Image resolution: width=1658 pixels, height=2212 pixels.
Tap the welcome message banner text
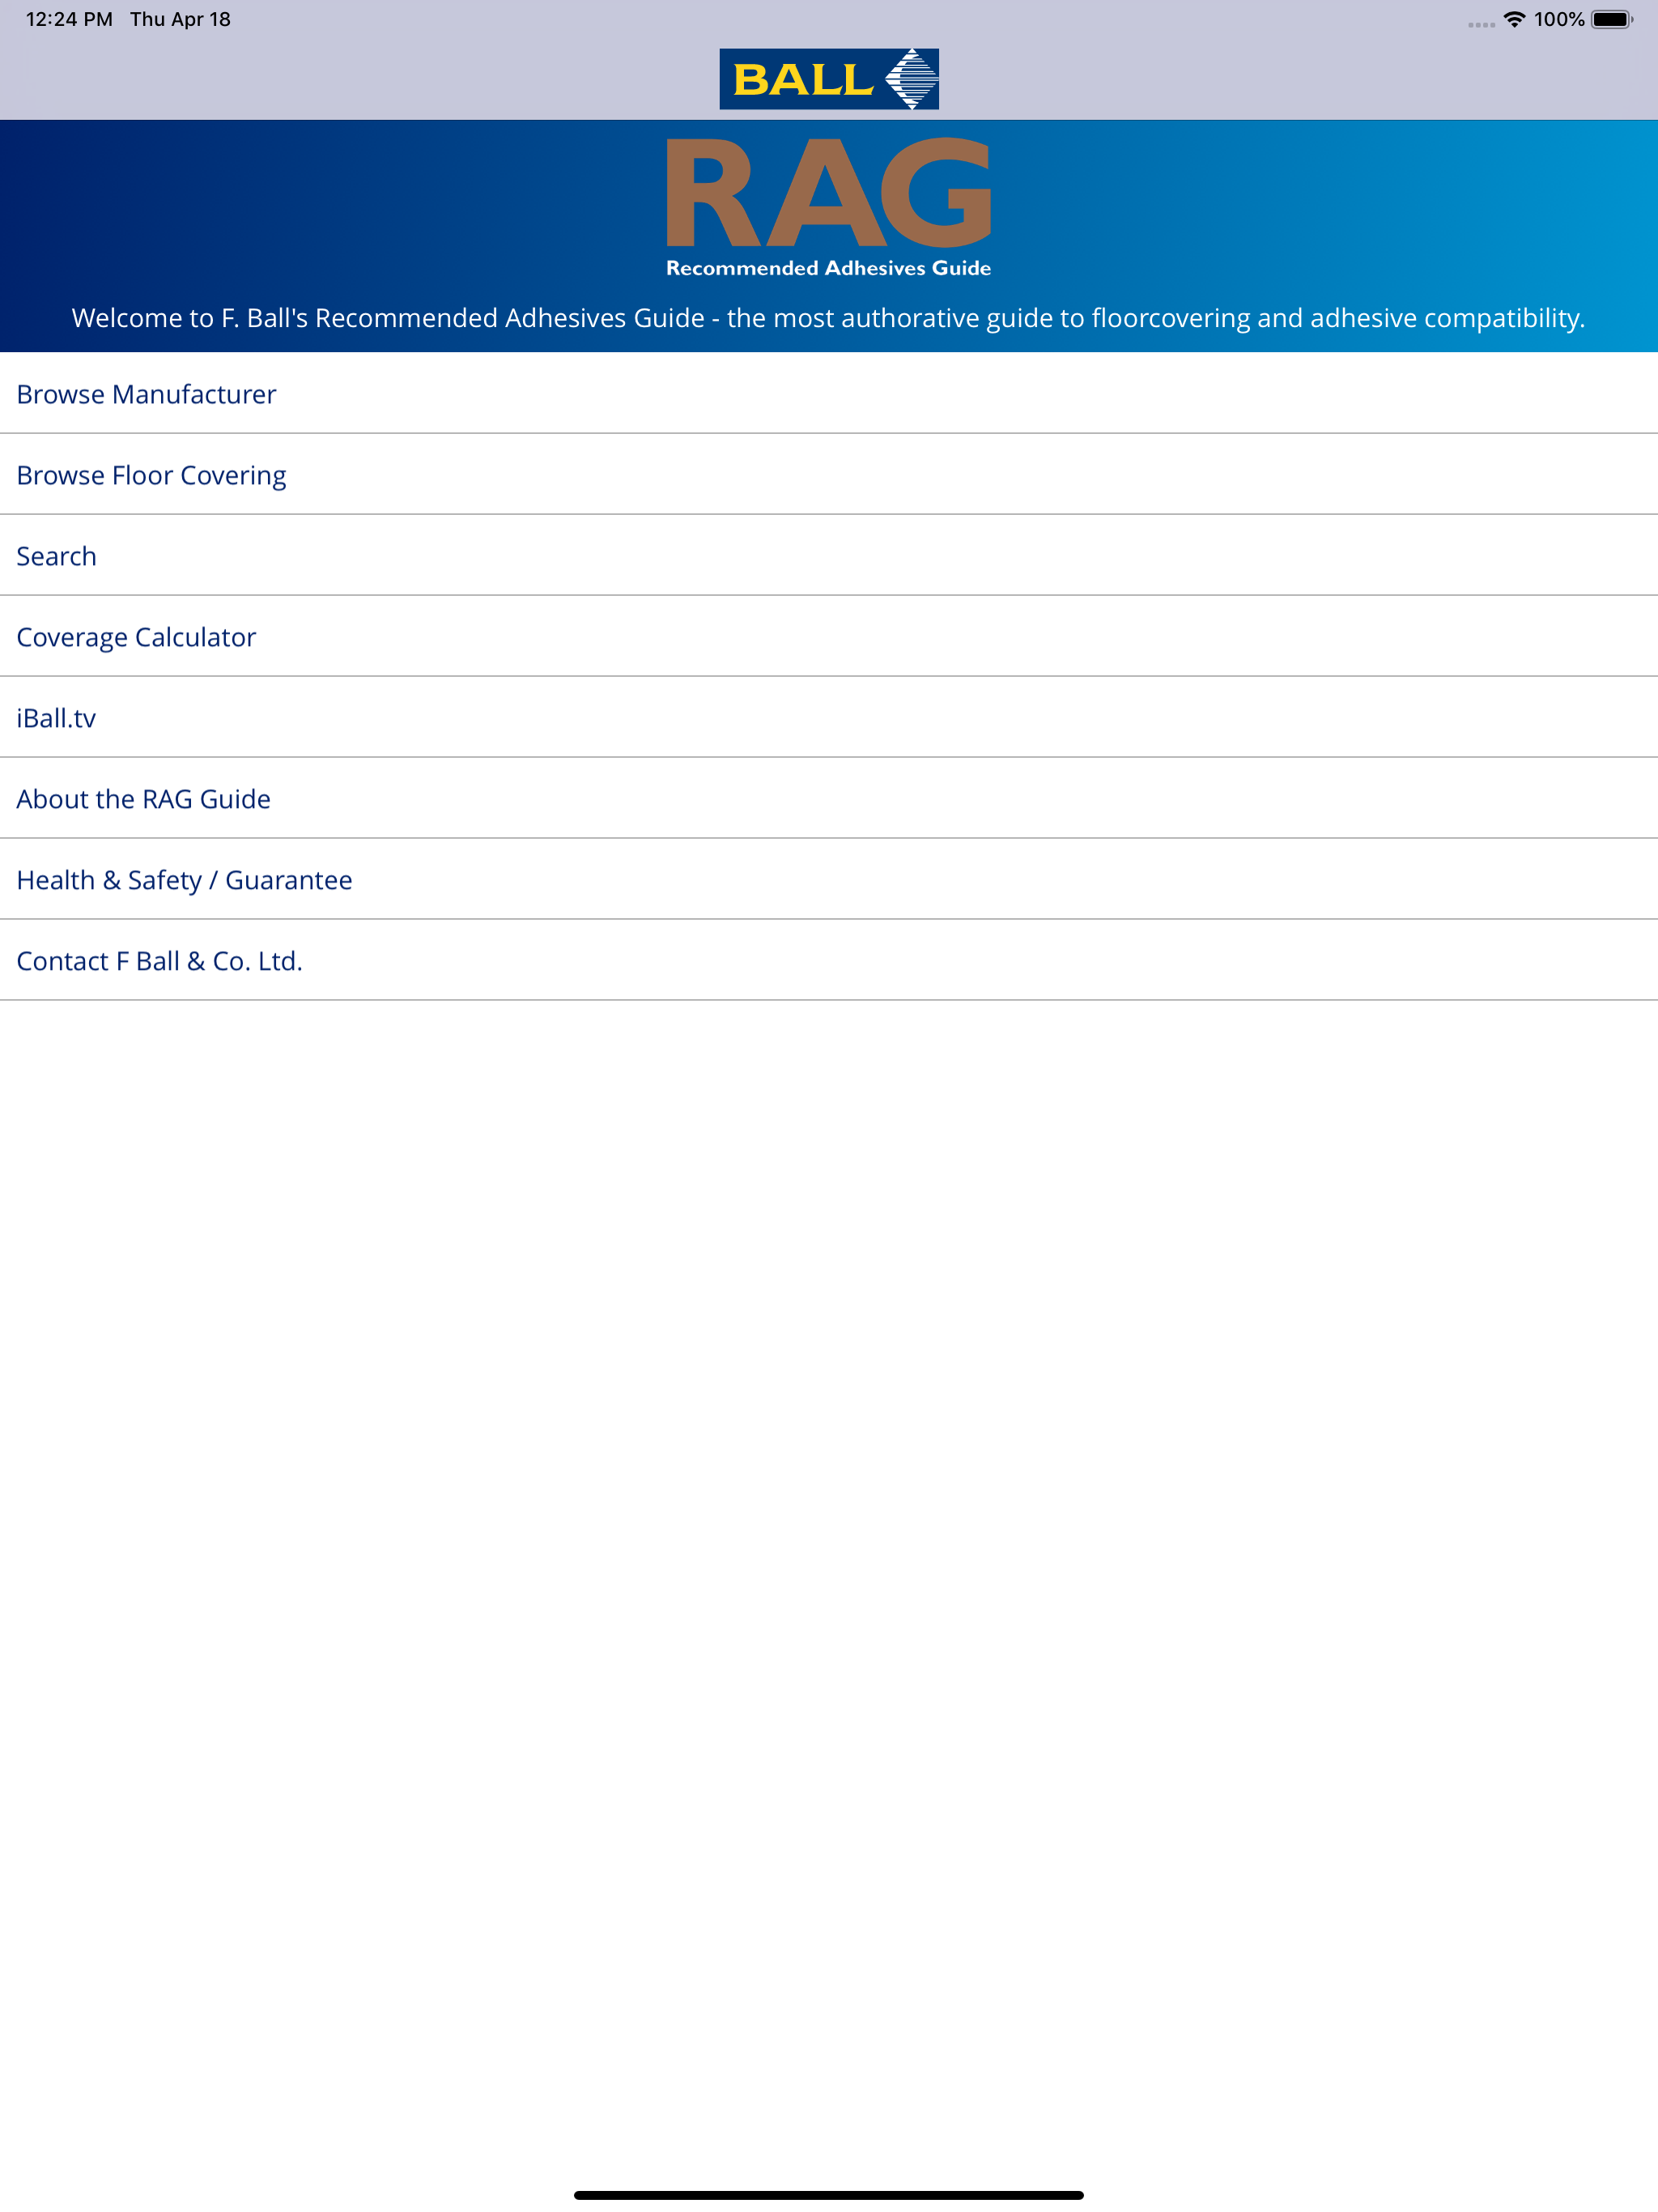[829, 318]
